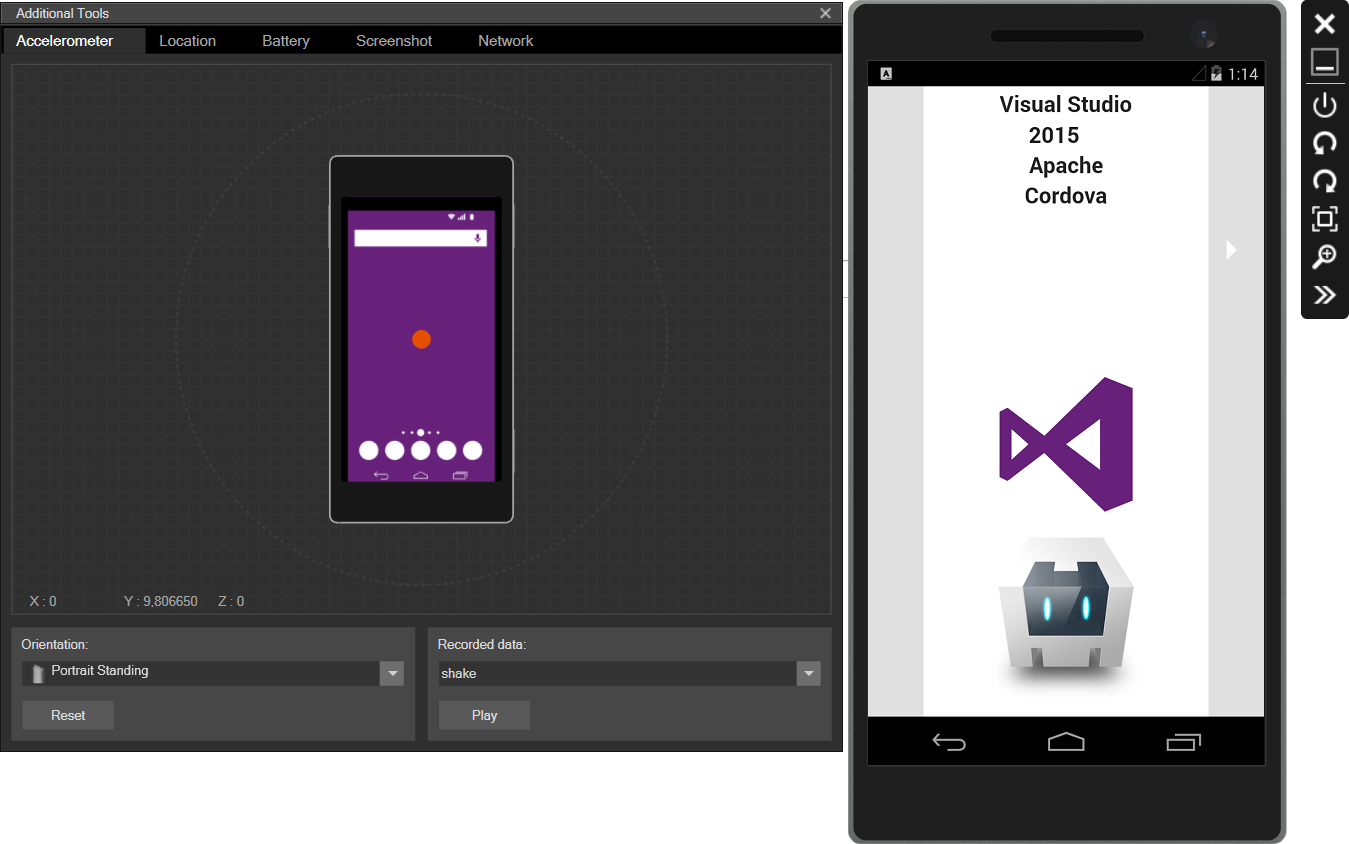The width and height of the screenshot is (1349, 844).
Task: Click the Y : 9,806650 readout
Action: pyautogui.click(x=161, y=601)
